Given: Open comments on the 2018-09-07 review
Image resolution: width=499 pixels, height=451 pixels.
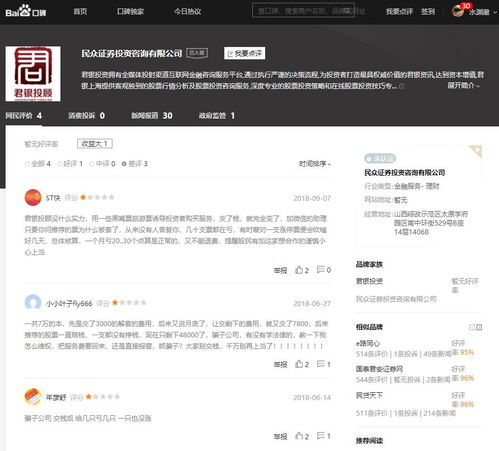Looking at the screenshot, I should coord(324,270).
